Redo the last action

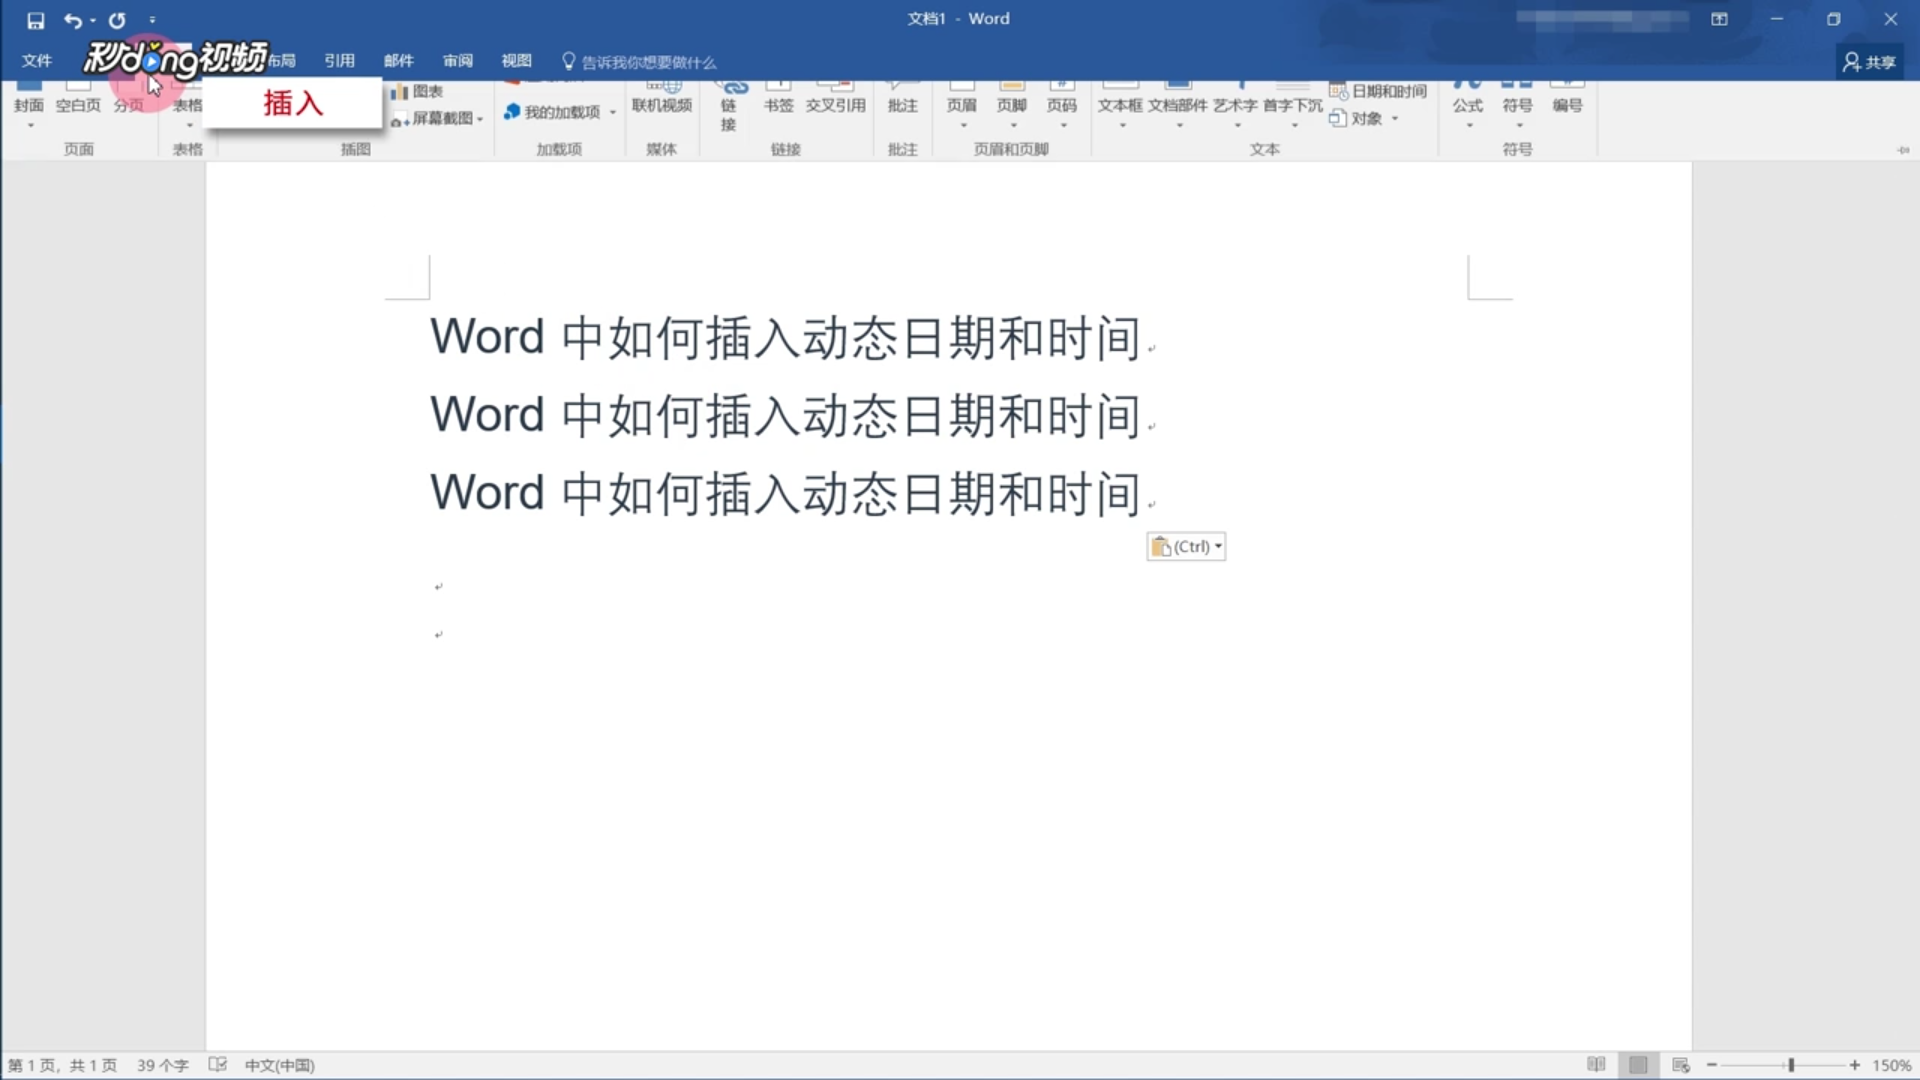point(117,20)
